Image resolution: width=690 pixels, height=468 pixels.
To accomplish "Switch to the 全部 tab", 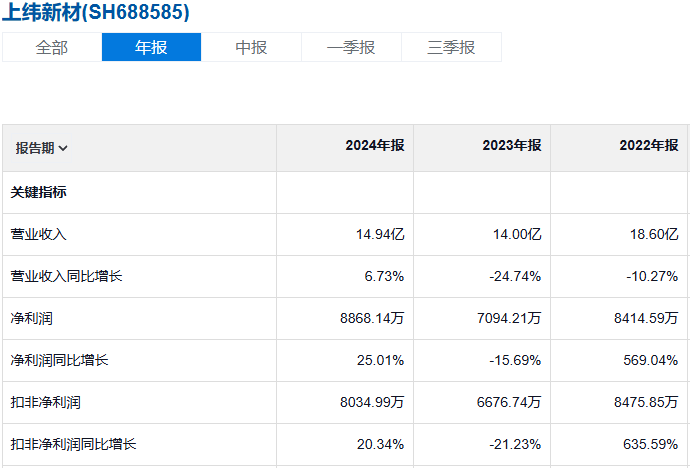I will [x=52, y=47].
